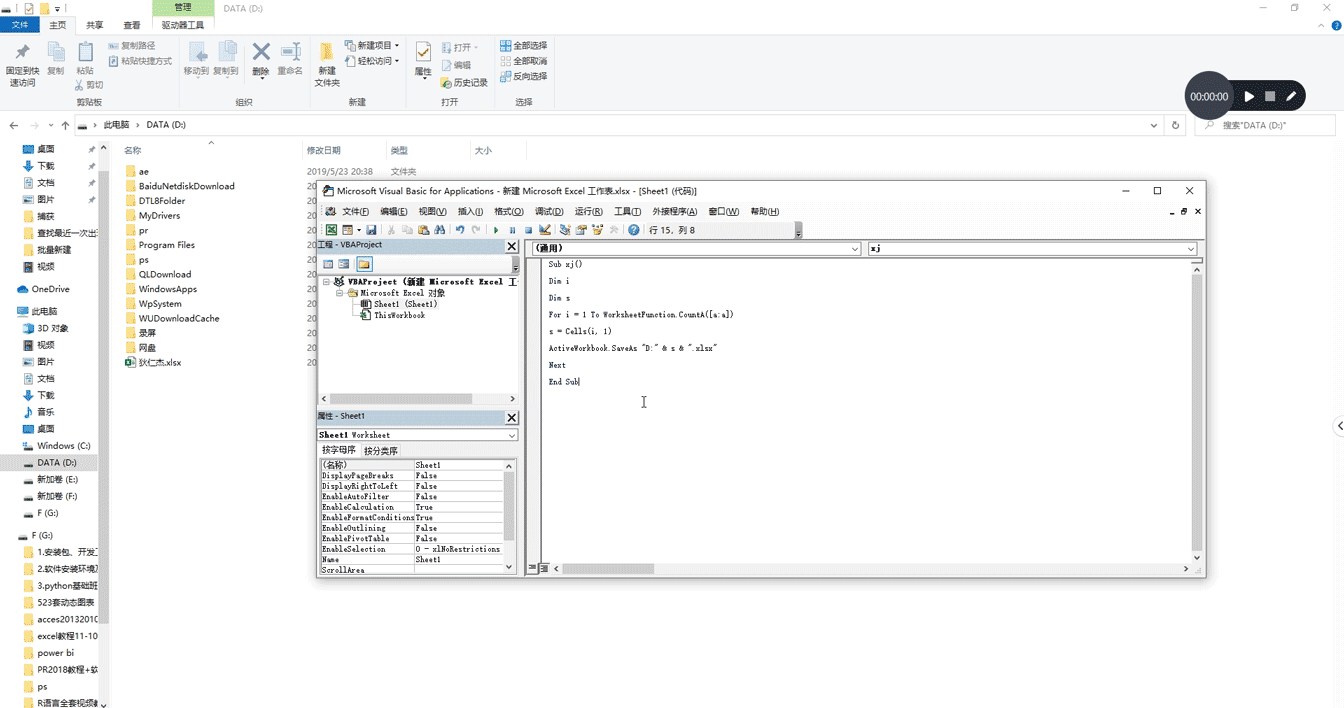The width and height of the screenshot is (1344, 708).
Task: Open the xj procedure dropdown
Action: [1190, 248]
